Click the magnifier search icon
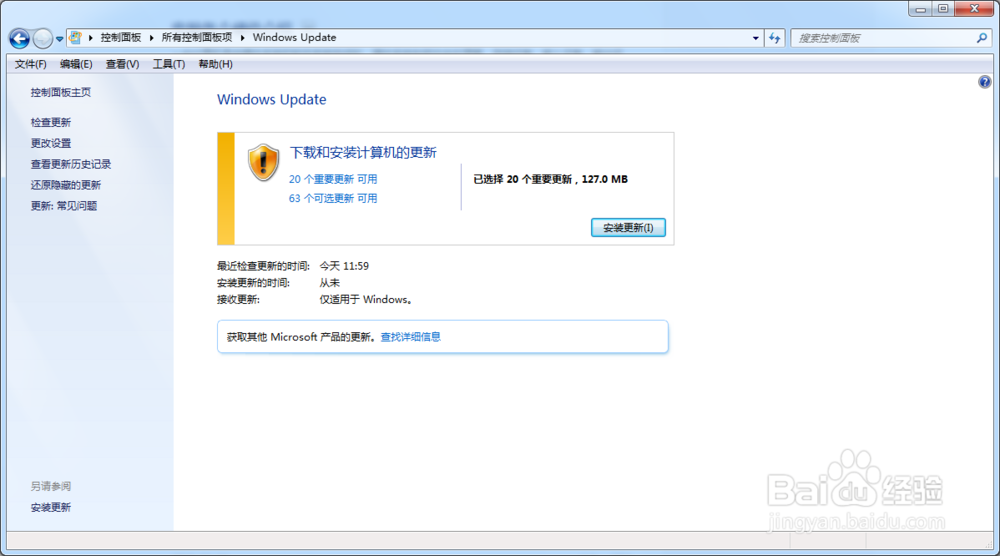1000x556 pixels. click(982, 38)
